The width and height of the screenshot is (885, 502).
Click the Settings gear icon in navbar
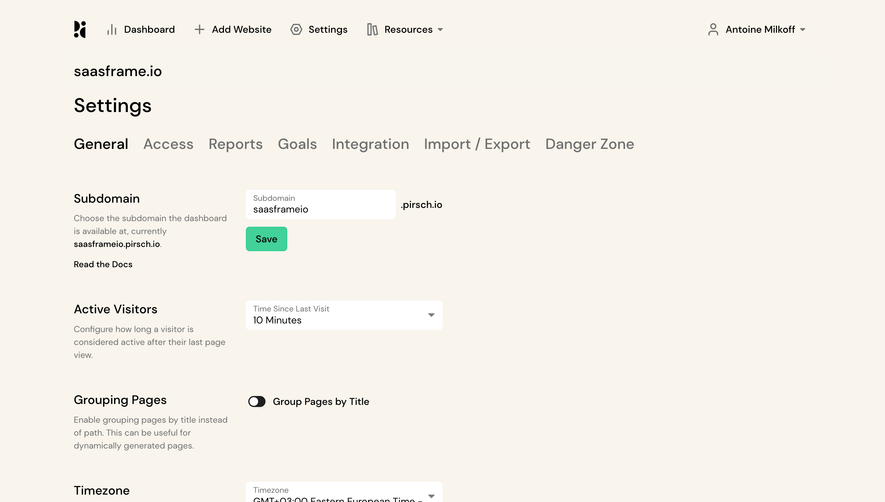click(296, 29)
